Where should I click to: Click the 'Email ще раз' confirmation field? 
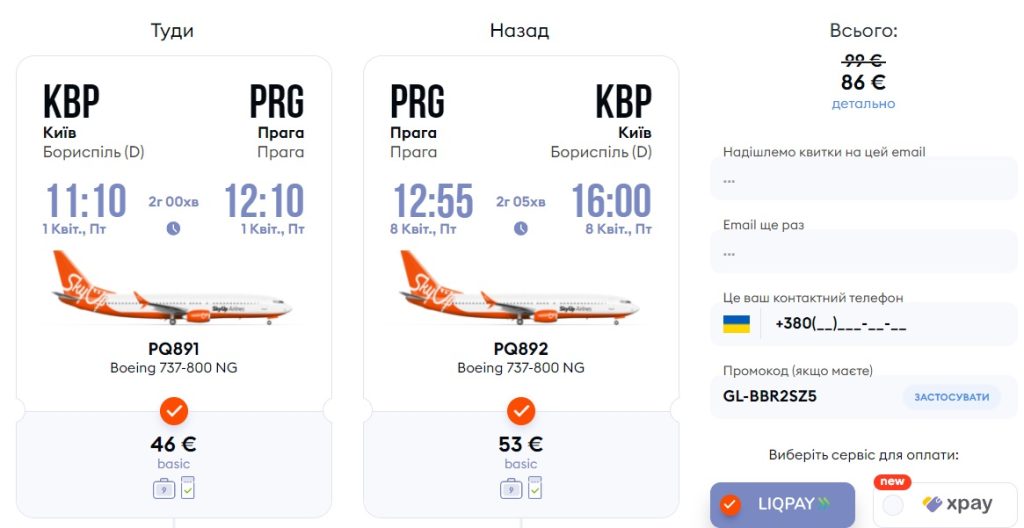[863, 253]
